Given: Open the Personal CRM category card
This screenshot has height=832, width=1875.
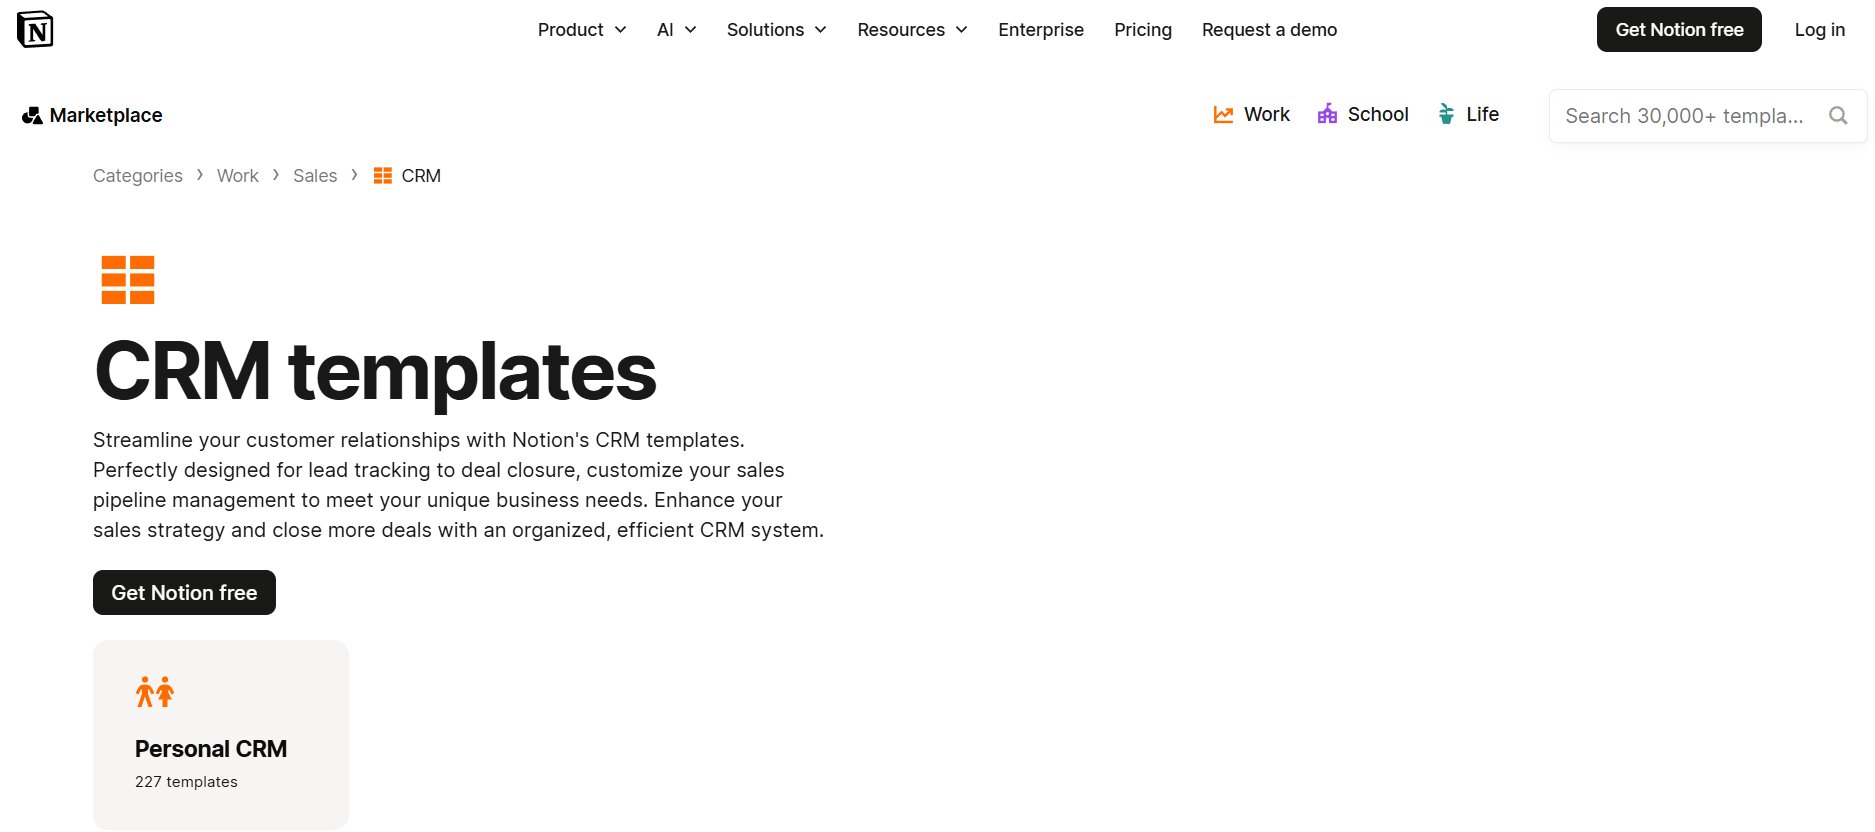Looking at the screenshot, I should (x=221, y=735).
